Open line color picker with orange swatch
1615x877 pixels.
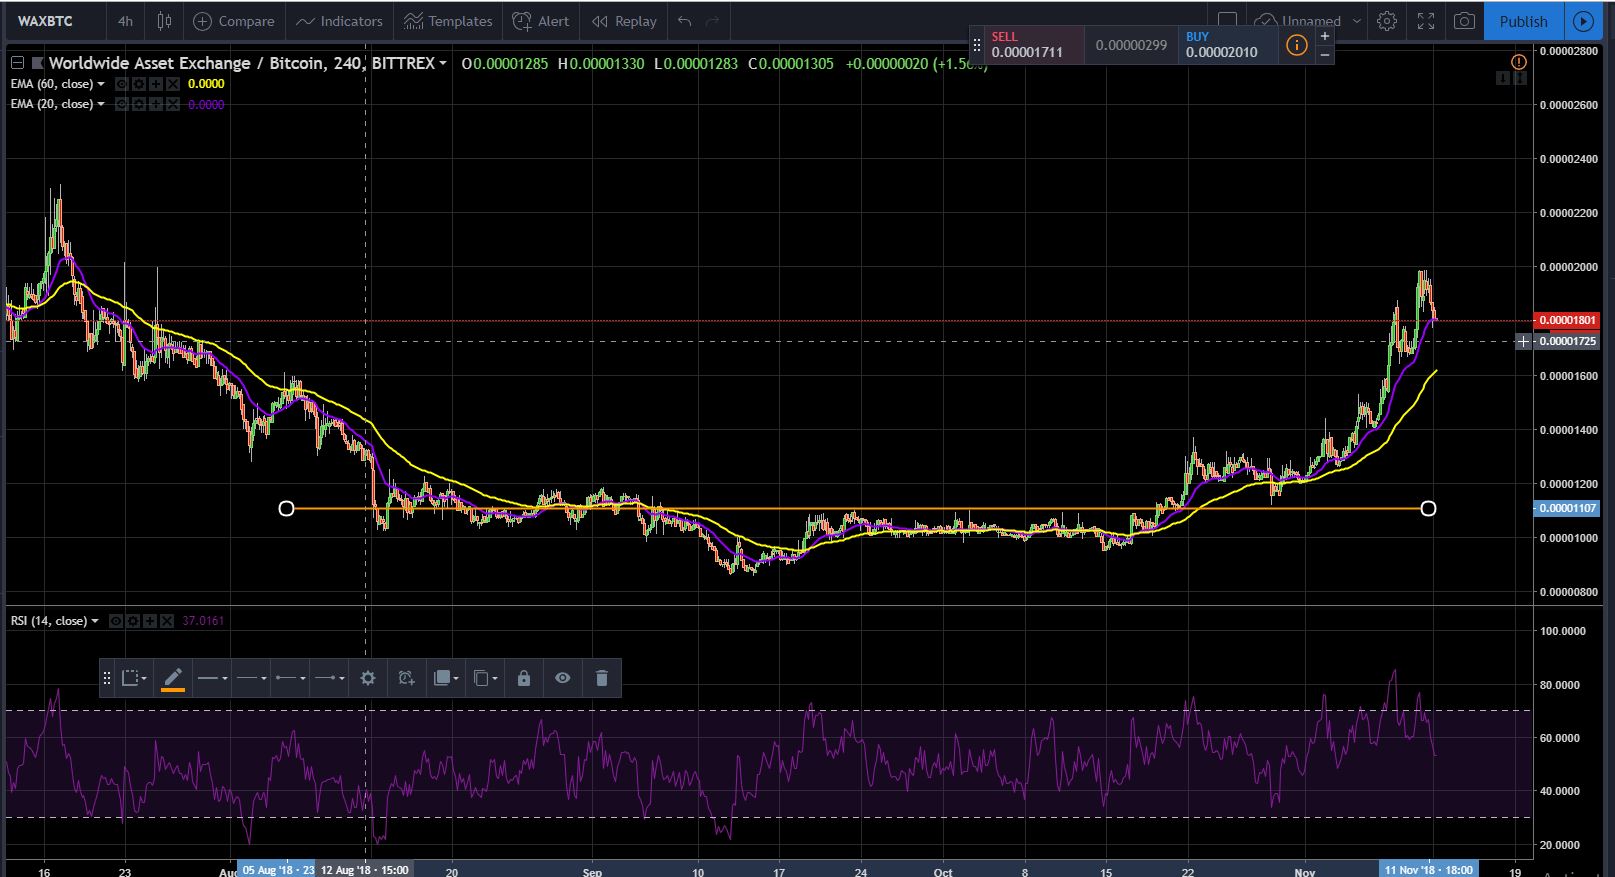coord(173,678)
